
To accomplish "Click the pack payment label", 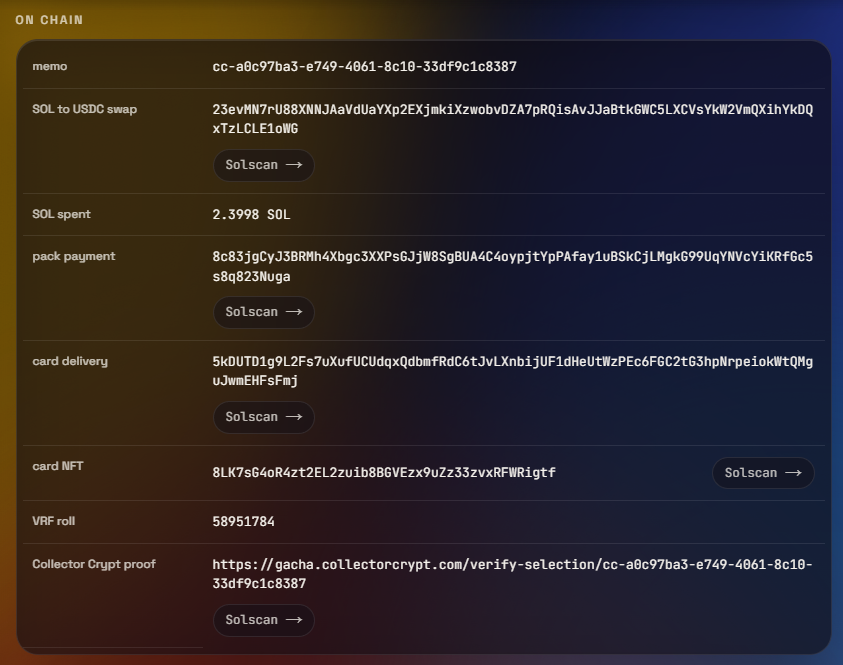I will [74, 256].
